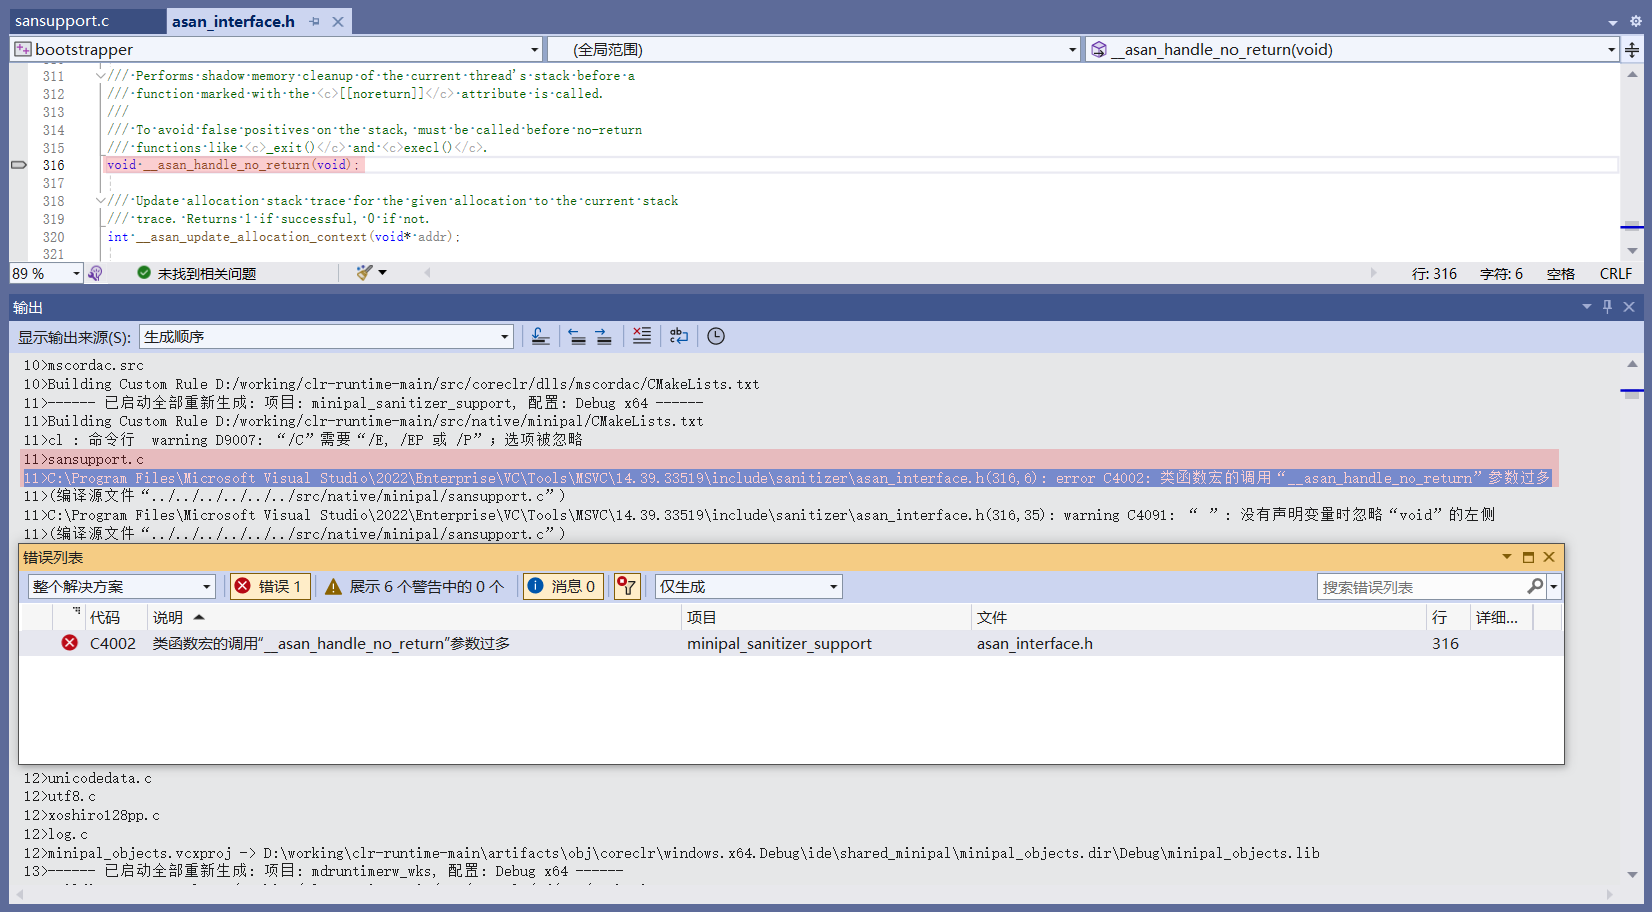Pin the Output panel

tap(1607, 307)
